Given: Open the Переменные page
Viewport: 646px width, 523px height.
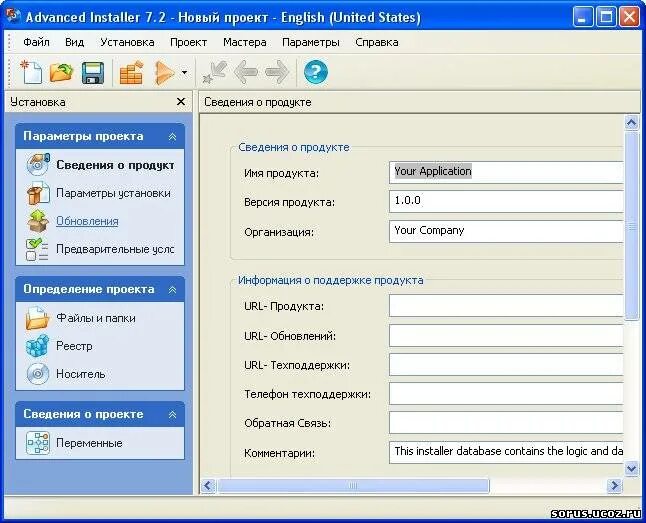Looking at the screenshot, I should (89, 443).
